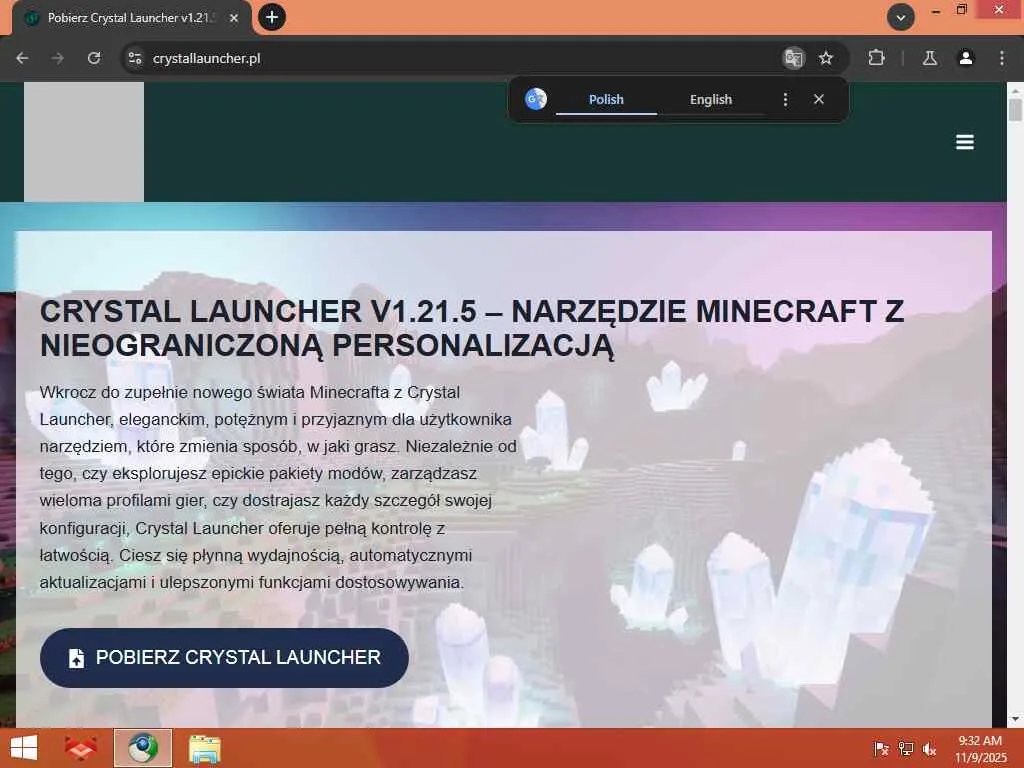Expand the tab search dropdown arrow

pyautogui.click(x=901, y=18)
